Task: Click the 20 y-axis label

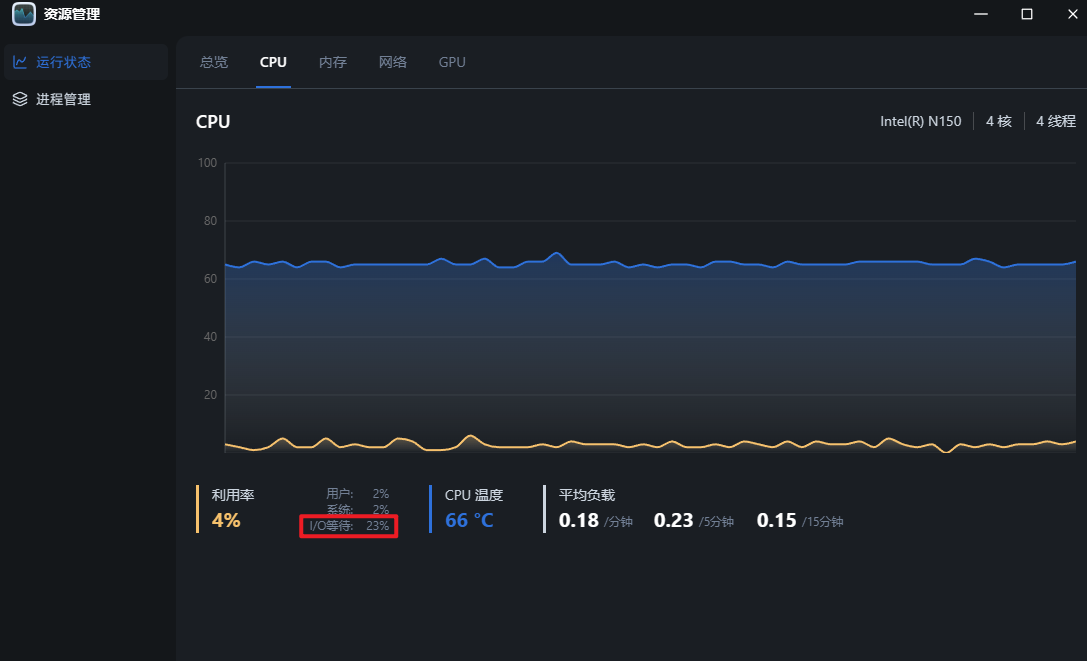Action: (x=210, y=395)
